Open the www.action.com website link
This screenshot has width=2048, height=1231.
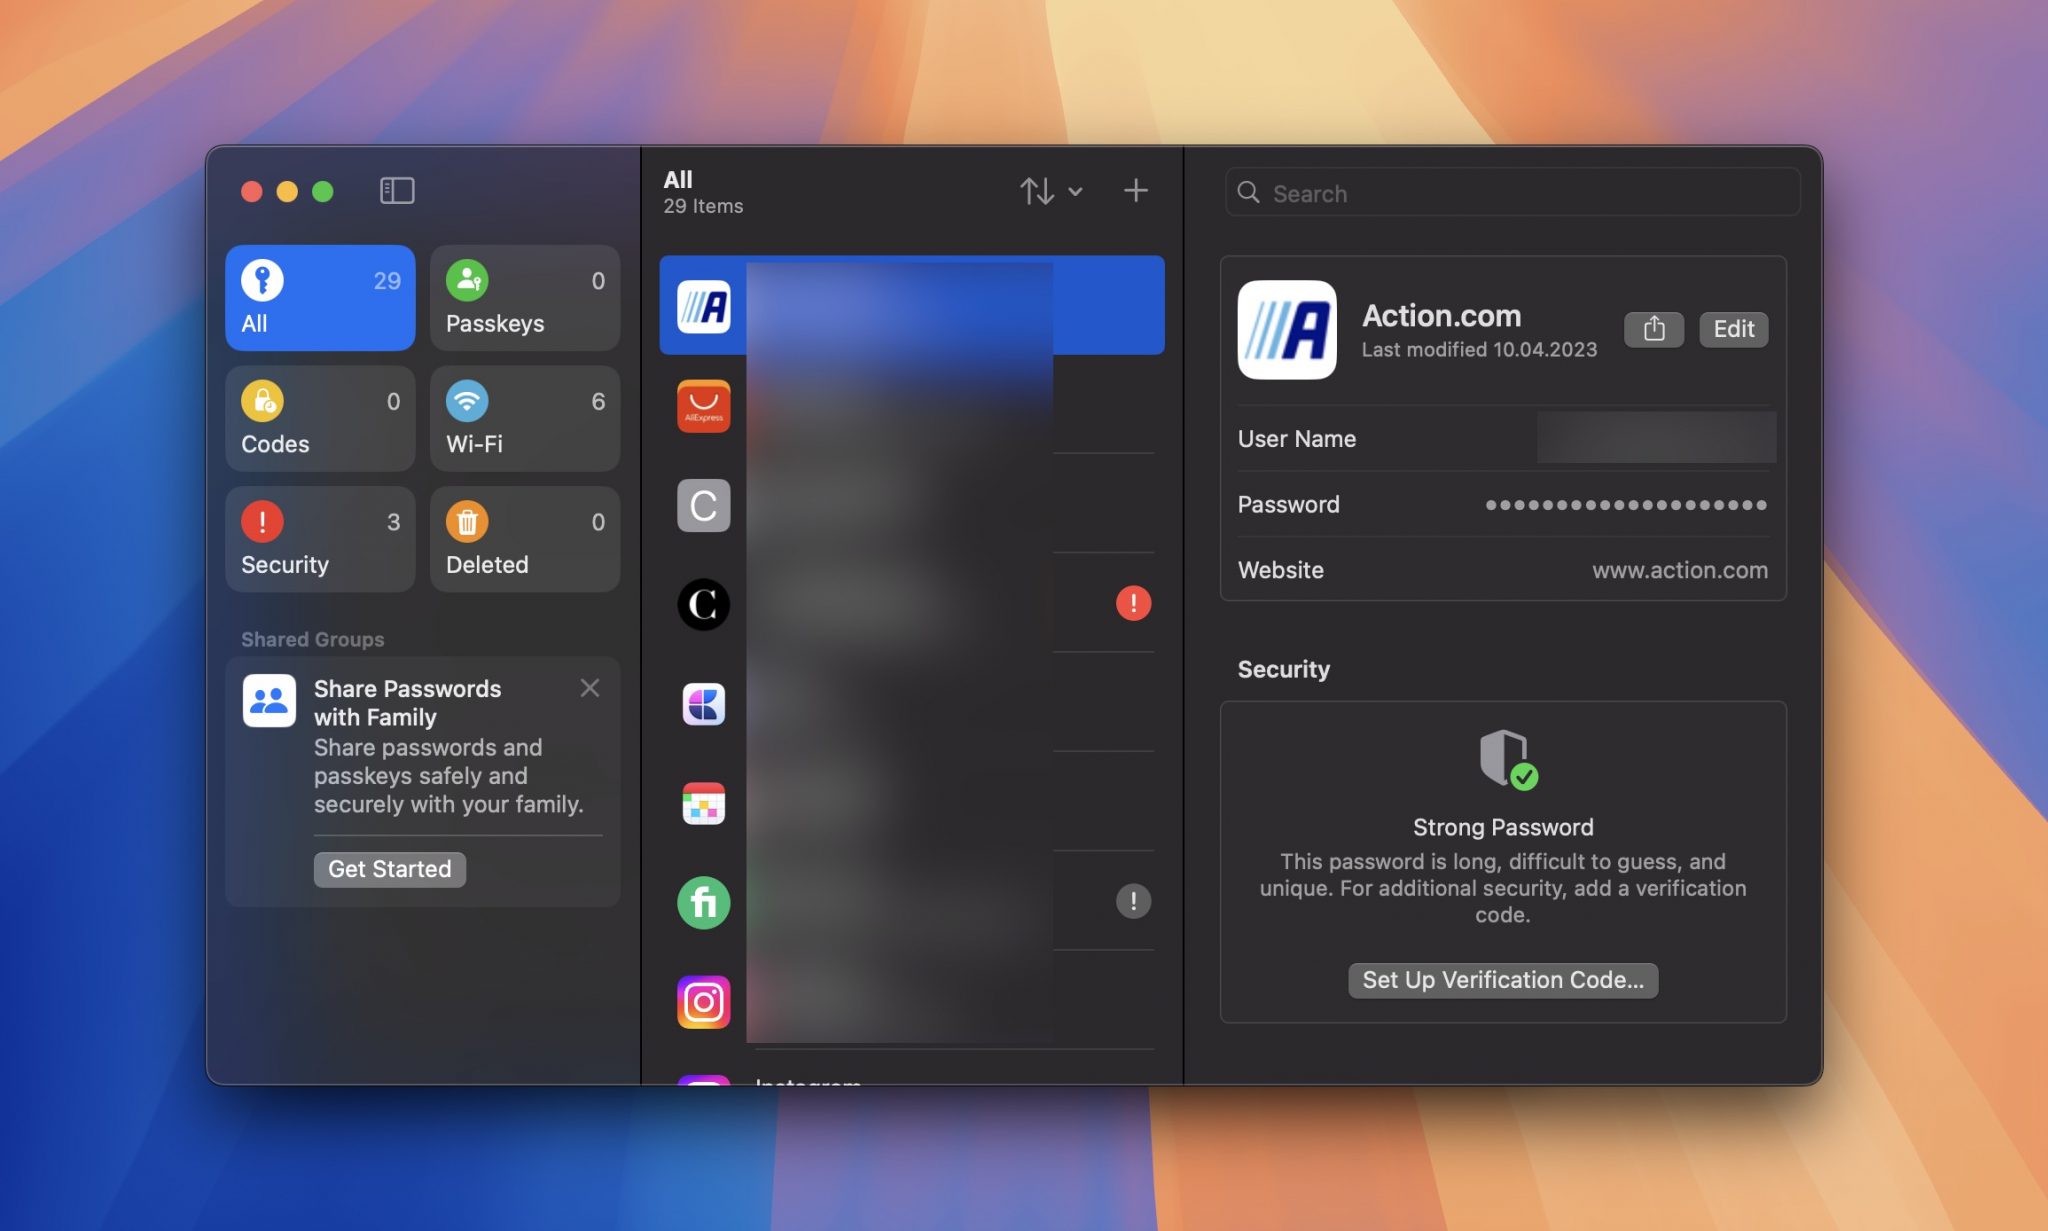(1679, 570)
